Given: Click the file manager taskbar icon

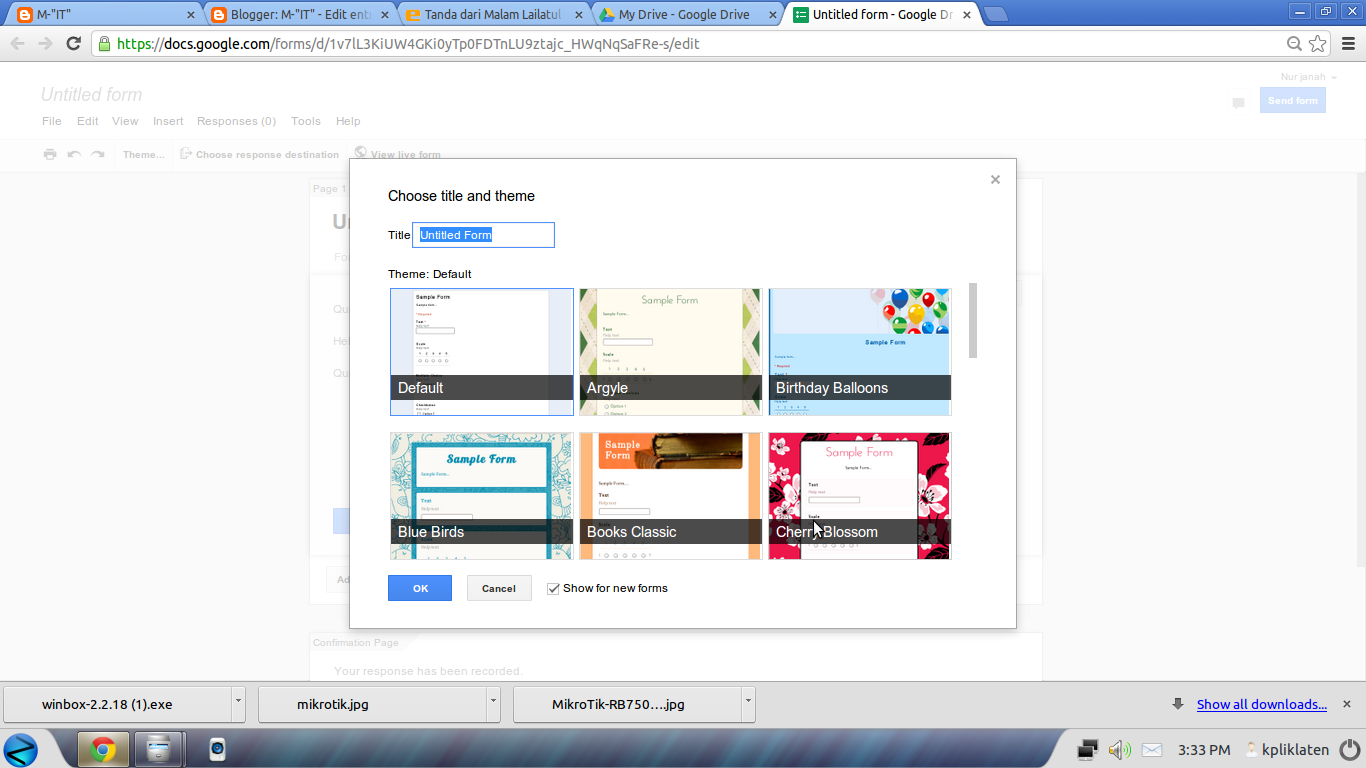Looking at the screenshot, I should pyautogui.click(x=159, y=749).
